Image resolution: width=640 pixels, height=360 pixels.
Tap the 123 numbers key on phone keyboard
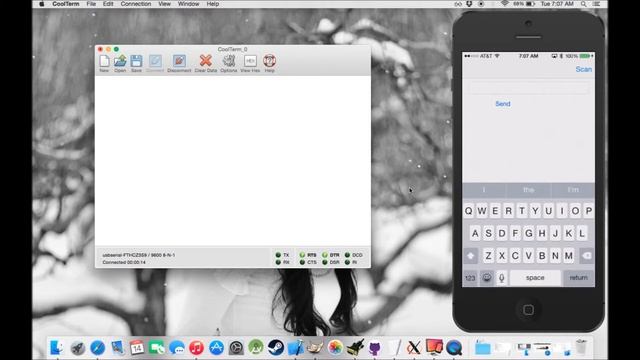coord(470,278)
